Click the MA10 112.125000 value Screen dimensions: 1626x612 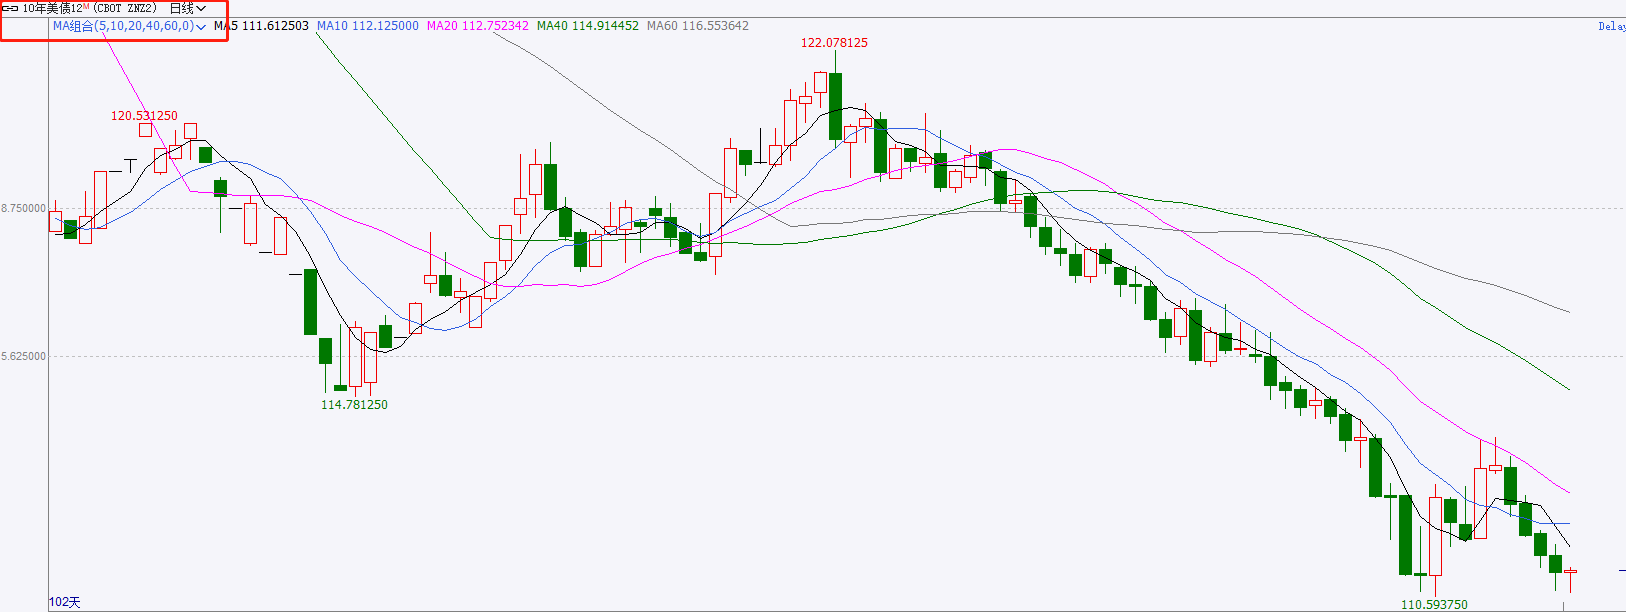point(368,26)
